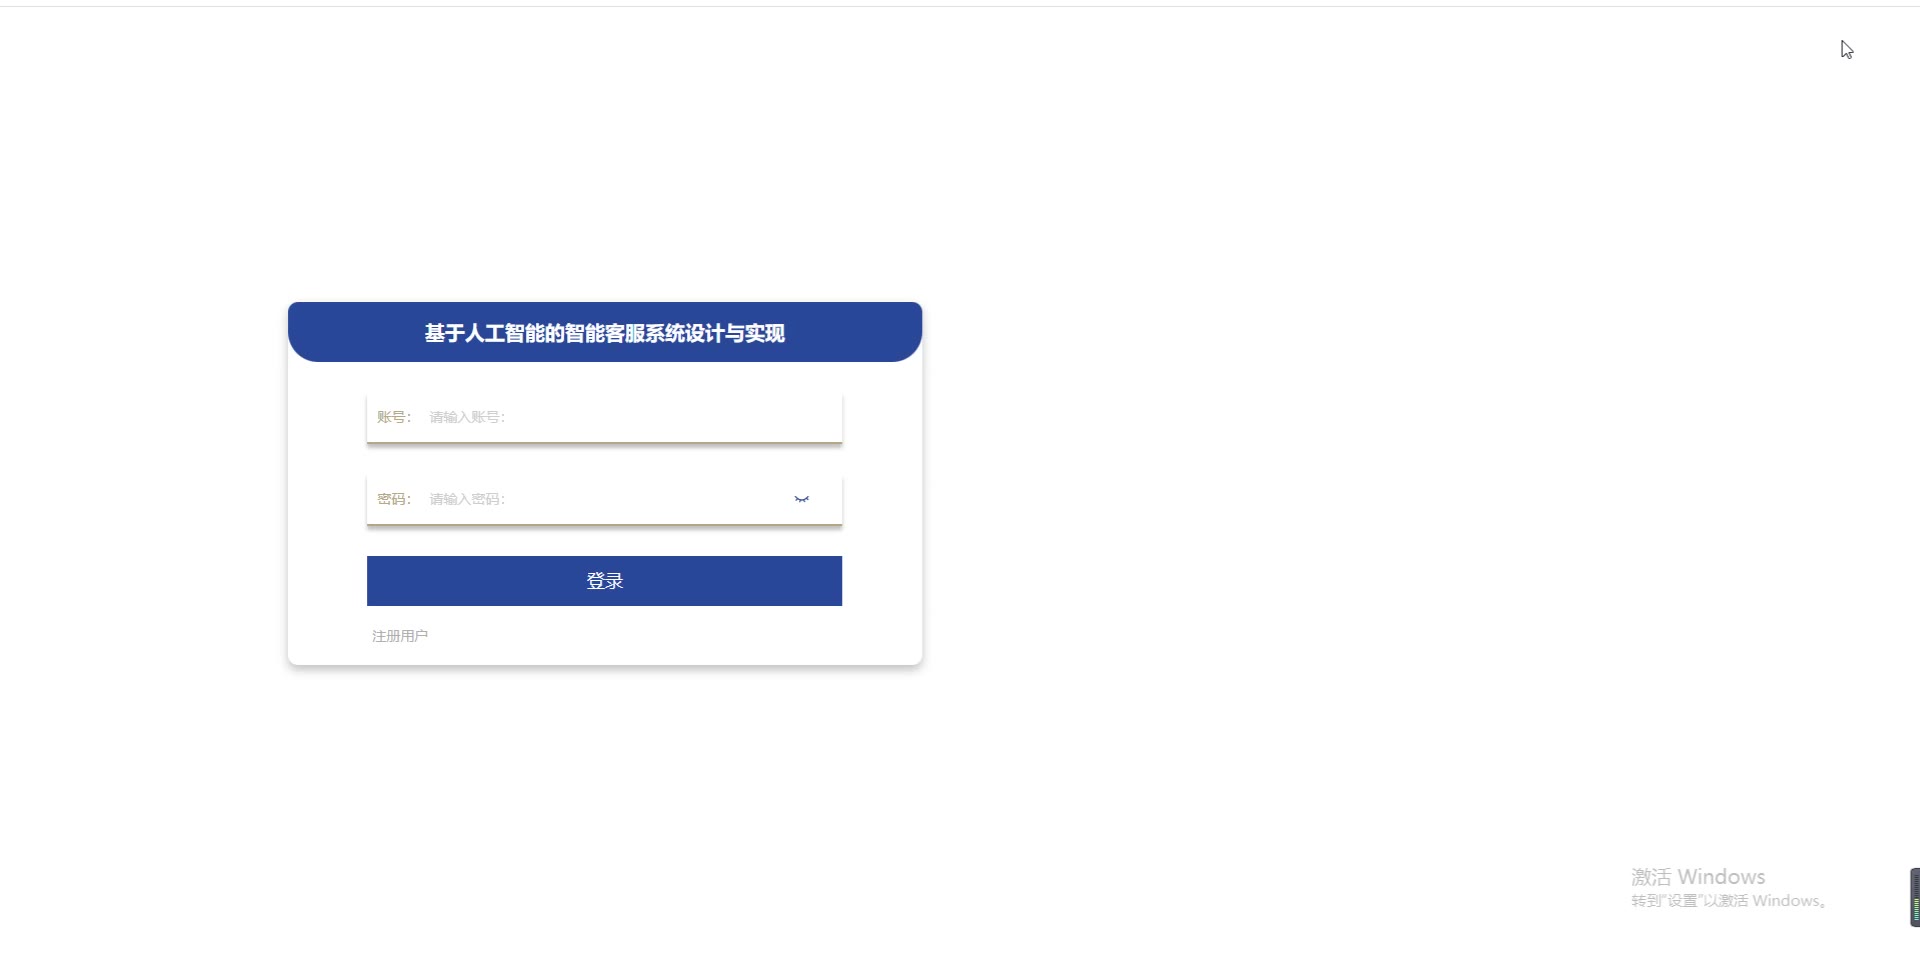
Task: Click the 密码: label text
Action: 394,499
